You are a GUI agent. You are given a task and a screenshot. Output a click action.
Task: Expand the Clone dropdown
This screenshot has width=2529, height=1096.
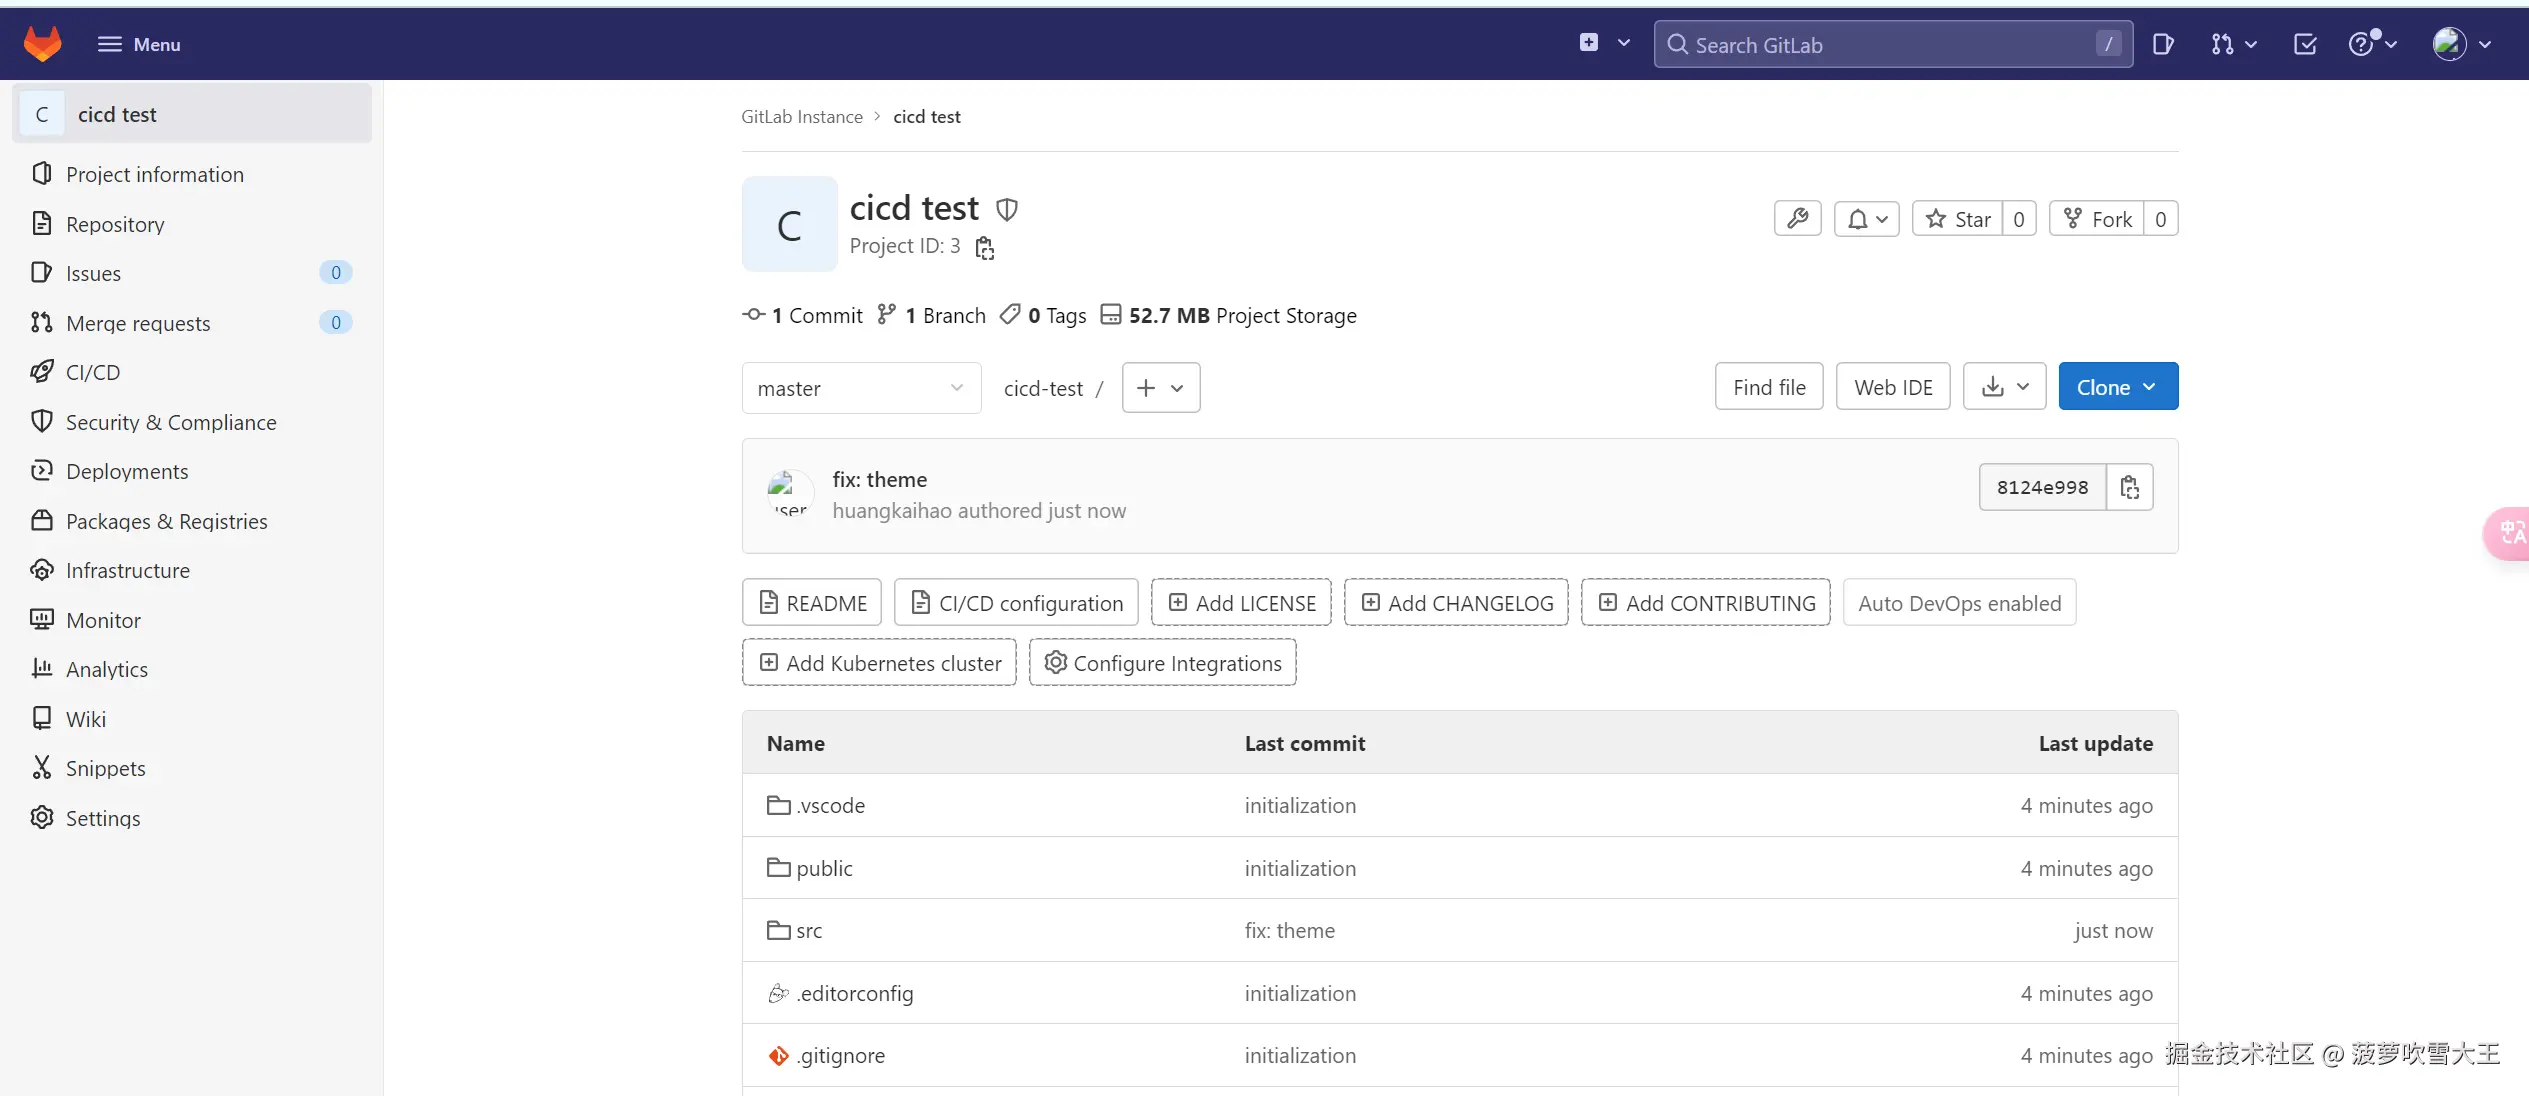tap(2117, 387)
